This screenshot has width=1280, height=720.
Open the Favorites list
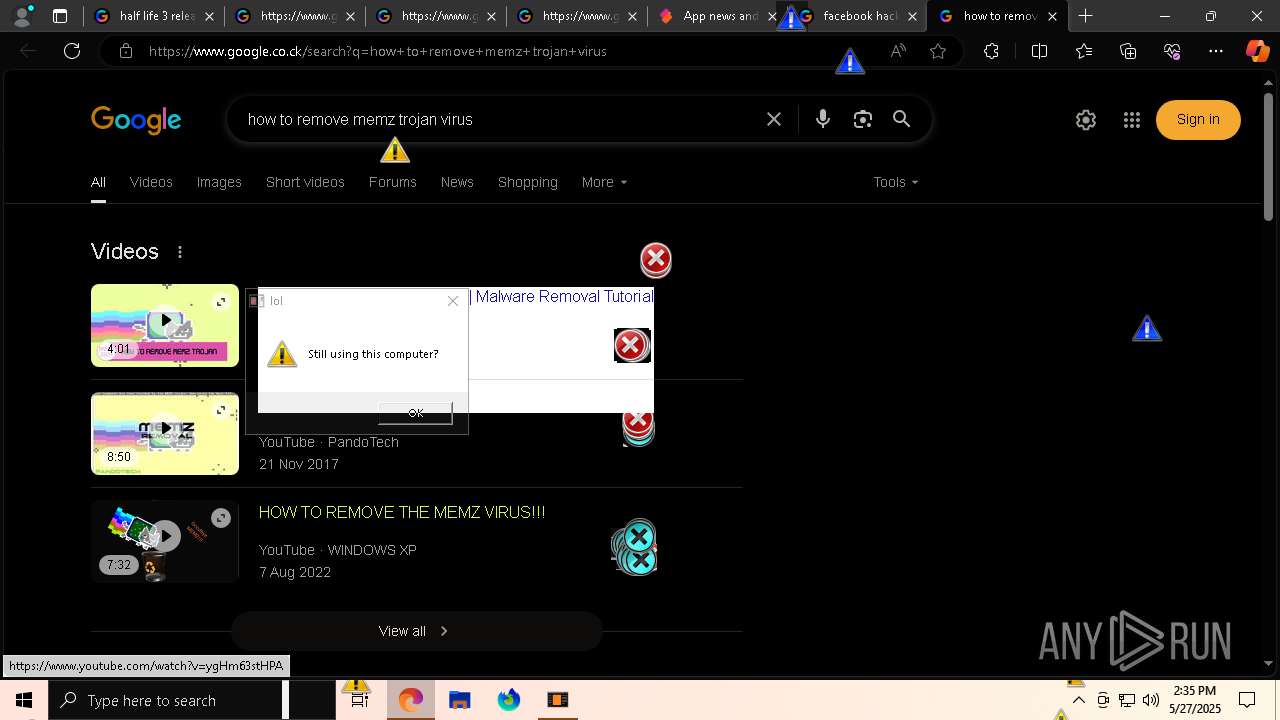(1084, 51)
